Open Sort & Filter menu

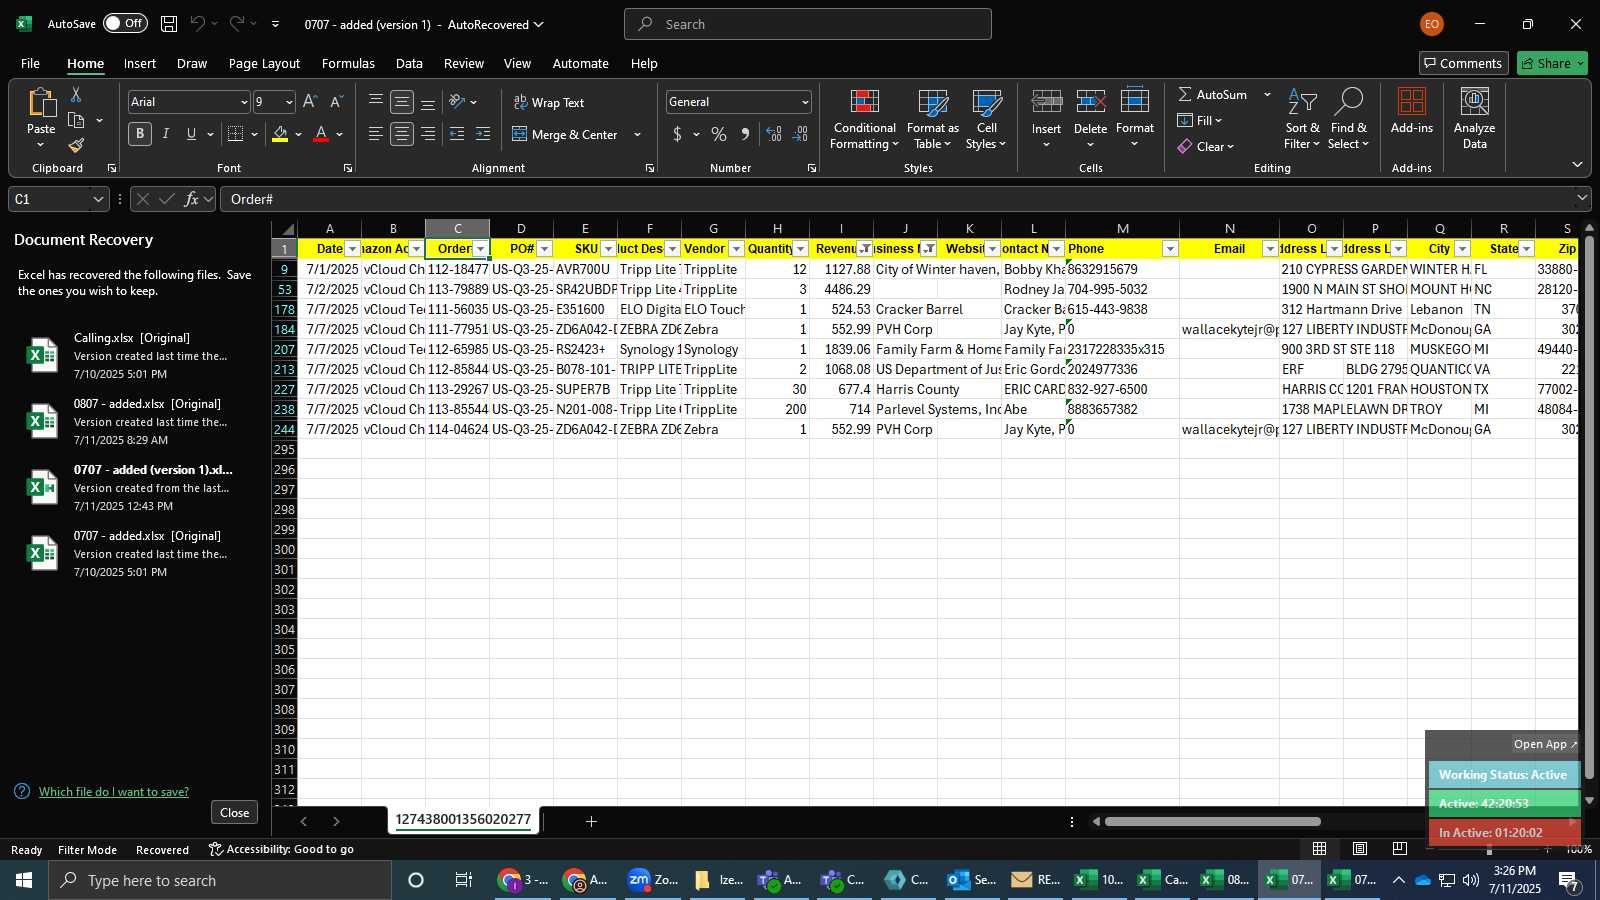pos(1302,120)
